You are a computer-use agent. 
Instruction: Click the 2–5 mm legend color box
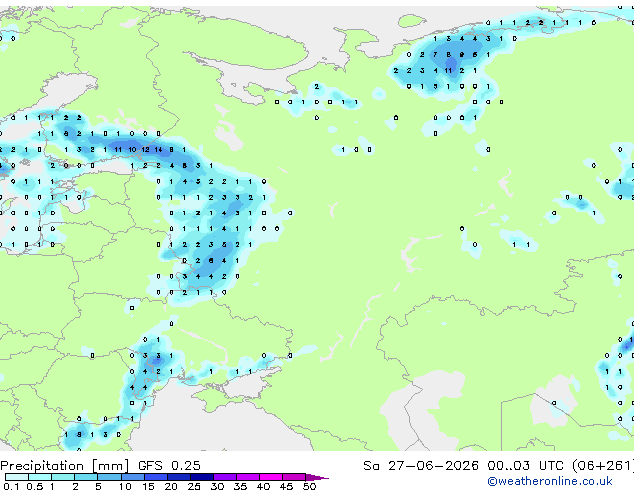[x=86, y=477]
